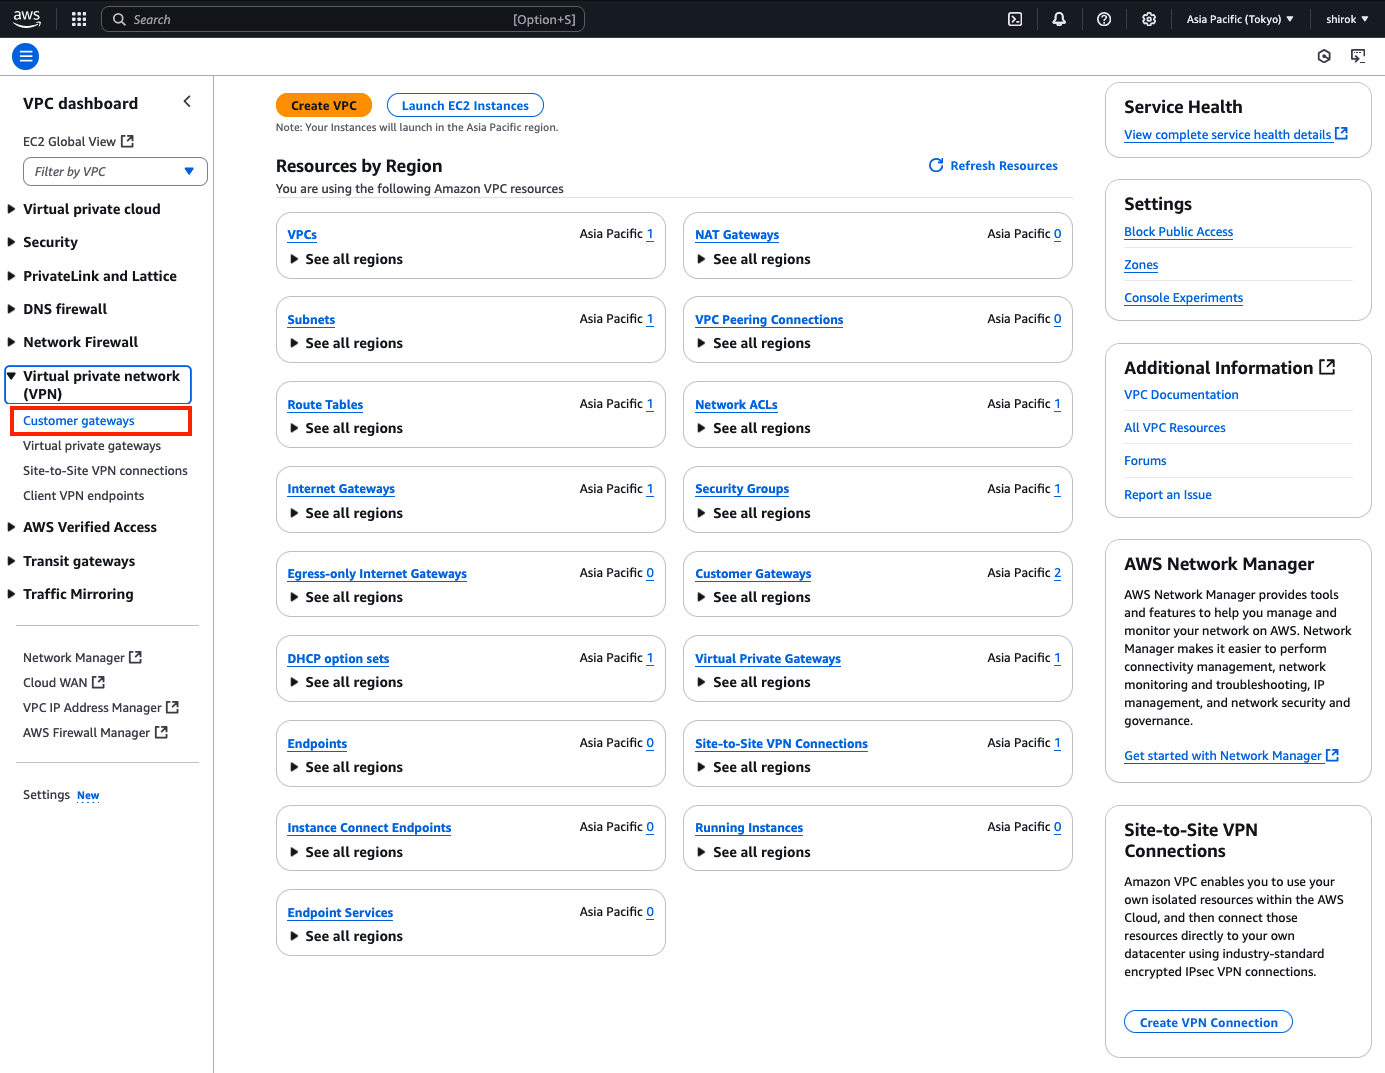1385x1073 pixels.
Task: Click external link icon beside Cloud WAN
Action: tap(98, 682)
